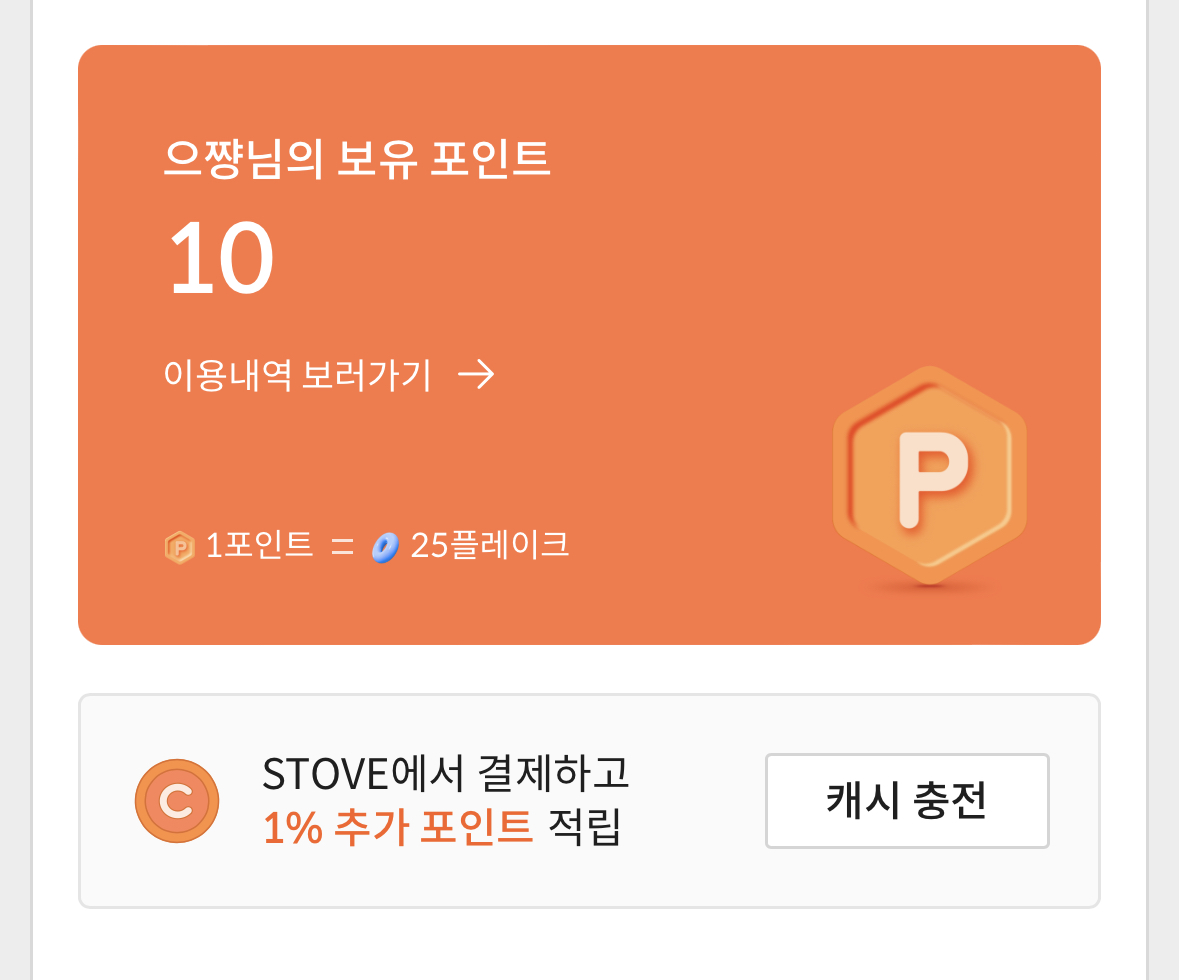Image resolution: width=1179 pixels, height=980 pixels.
Task: Click the blue flake ring icon
Action: (x=385, y=547)
